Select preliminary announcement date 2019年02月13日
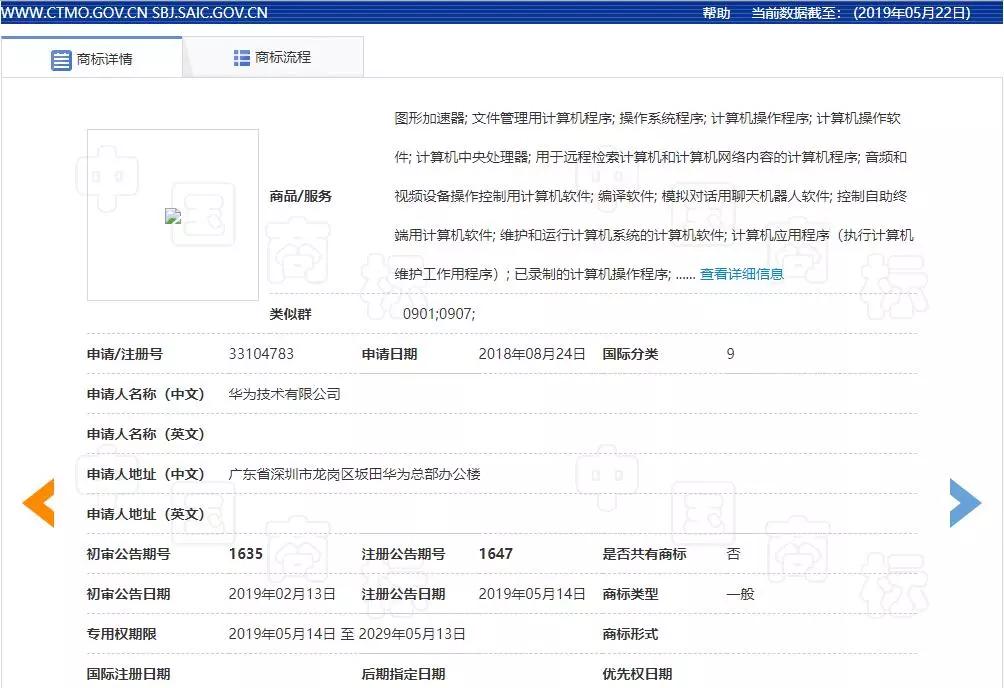The image size is (1004, 688). pos(282,594)
